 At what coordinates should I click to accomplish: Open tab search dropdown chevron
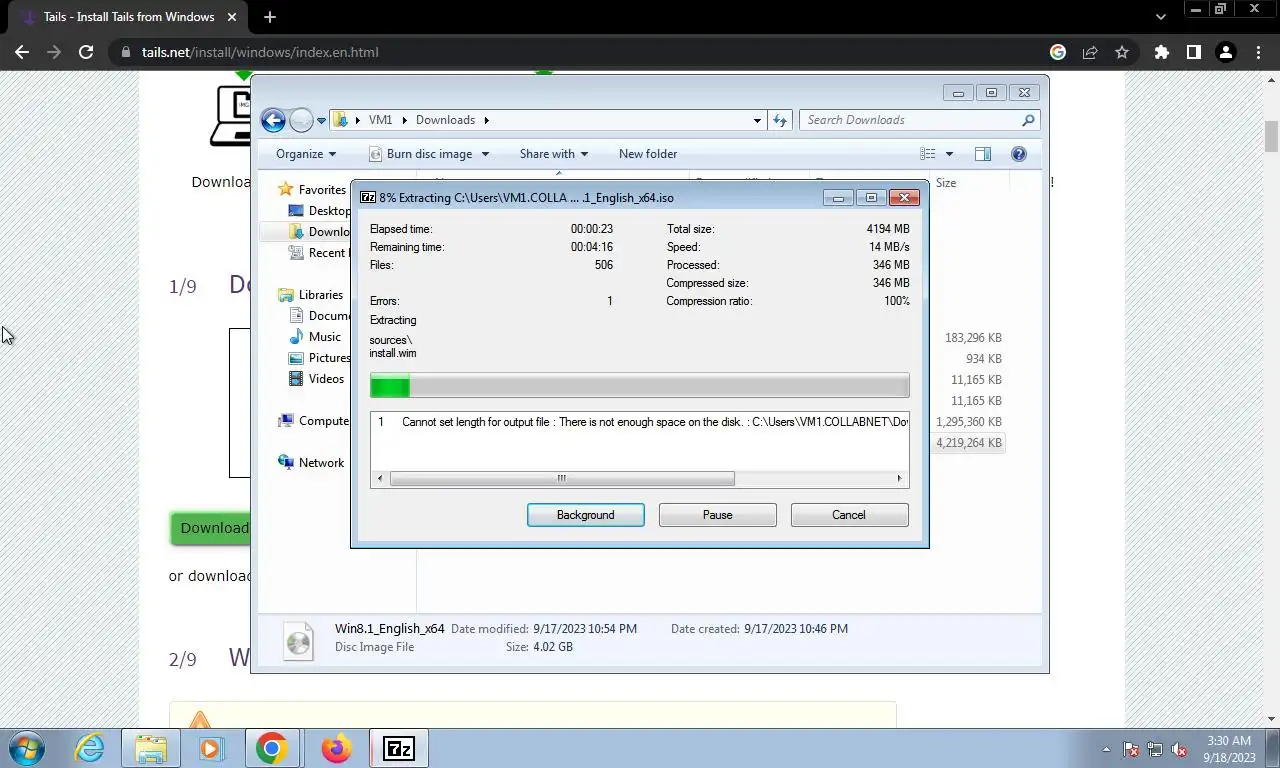click(x=1160, y=17)
